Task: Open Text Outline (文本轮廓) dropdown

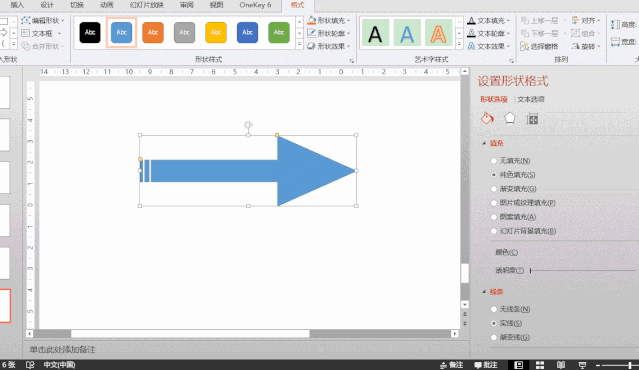Action: click(x=489, y=33)
